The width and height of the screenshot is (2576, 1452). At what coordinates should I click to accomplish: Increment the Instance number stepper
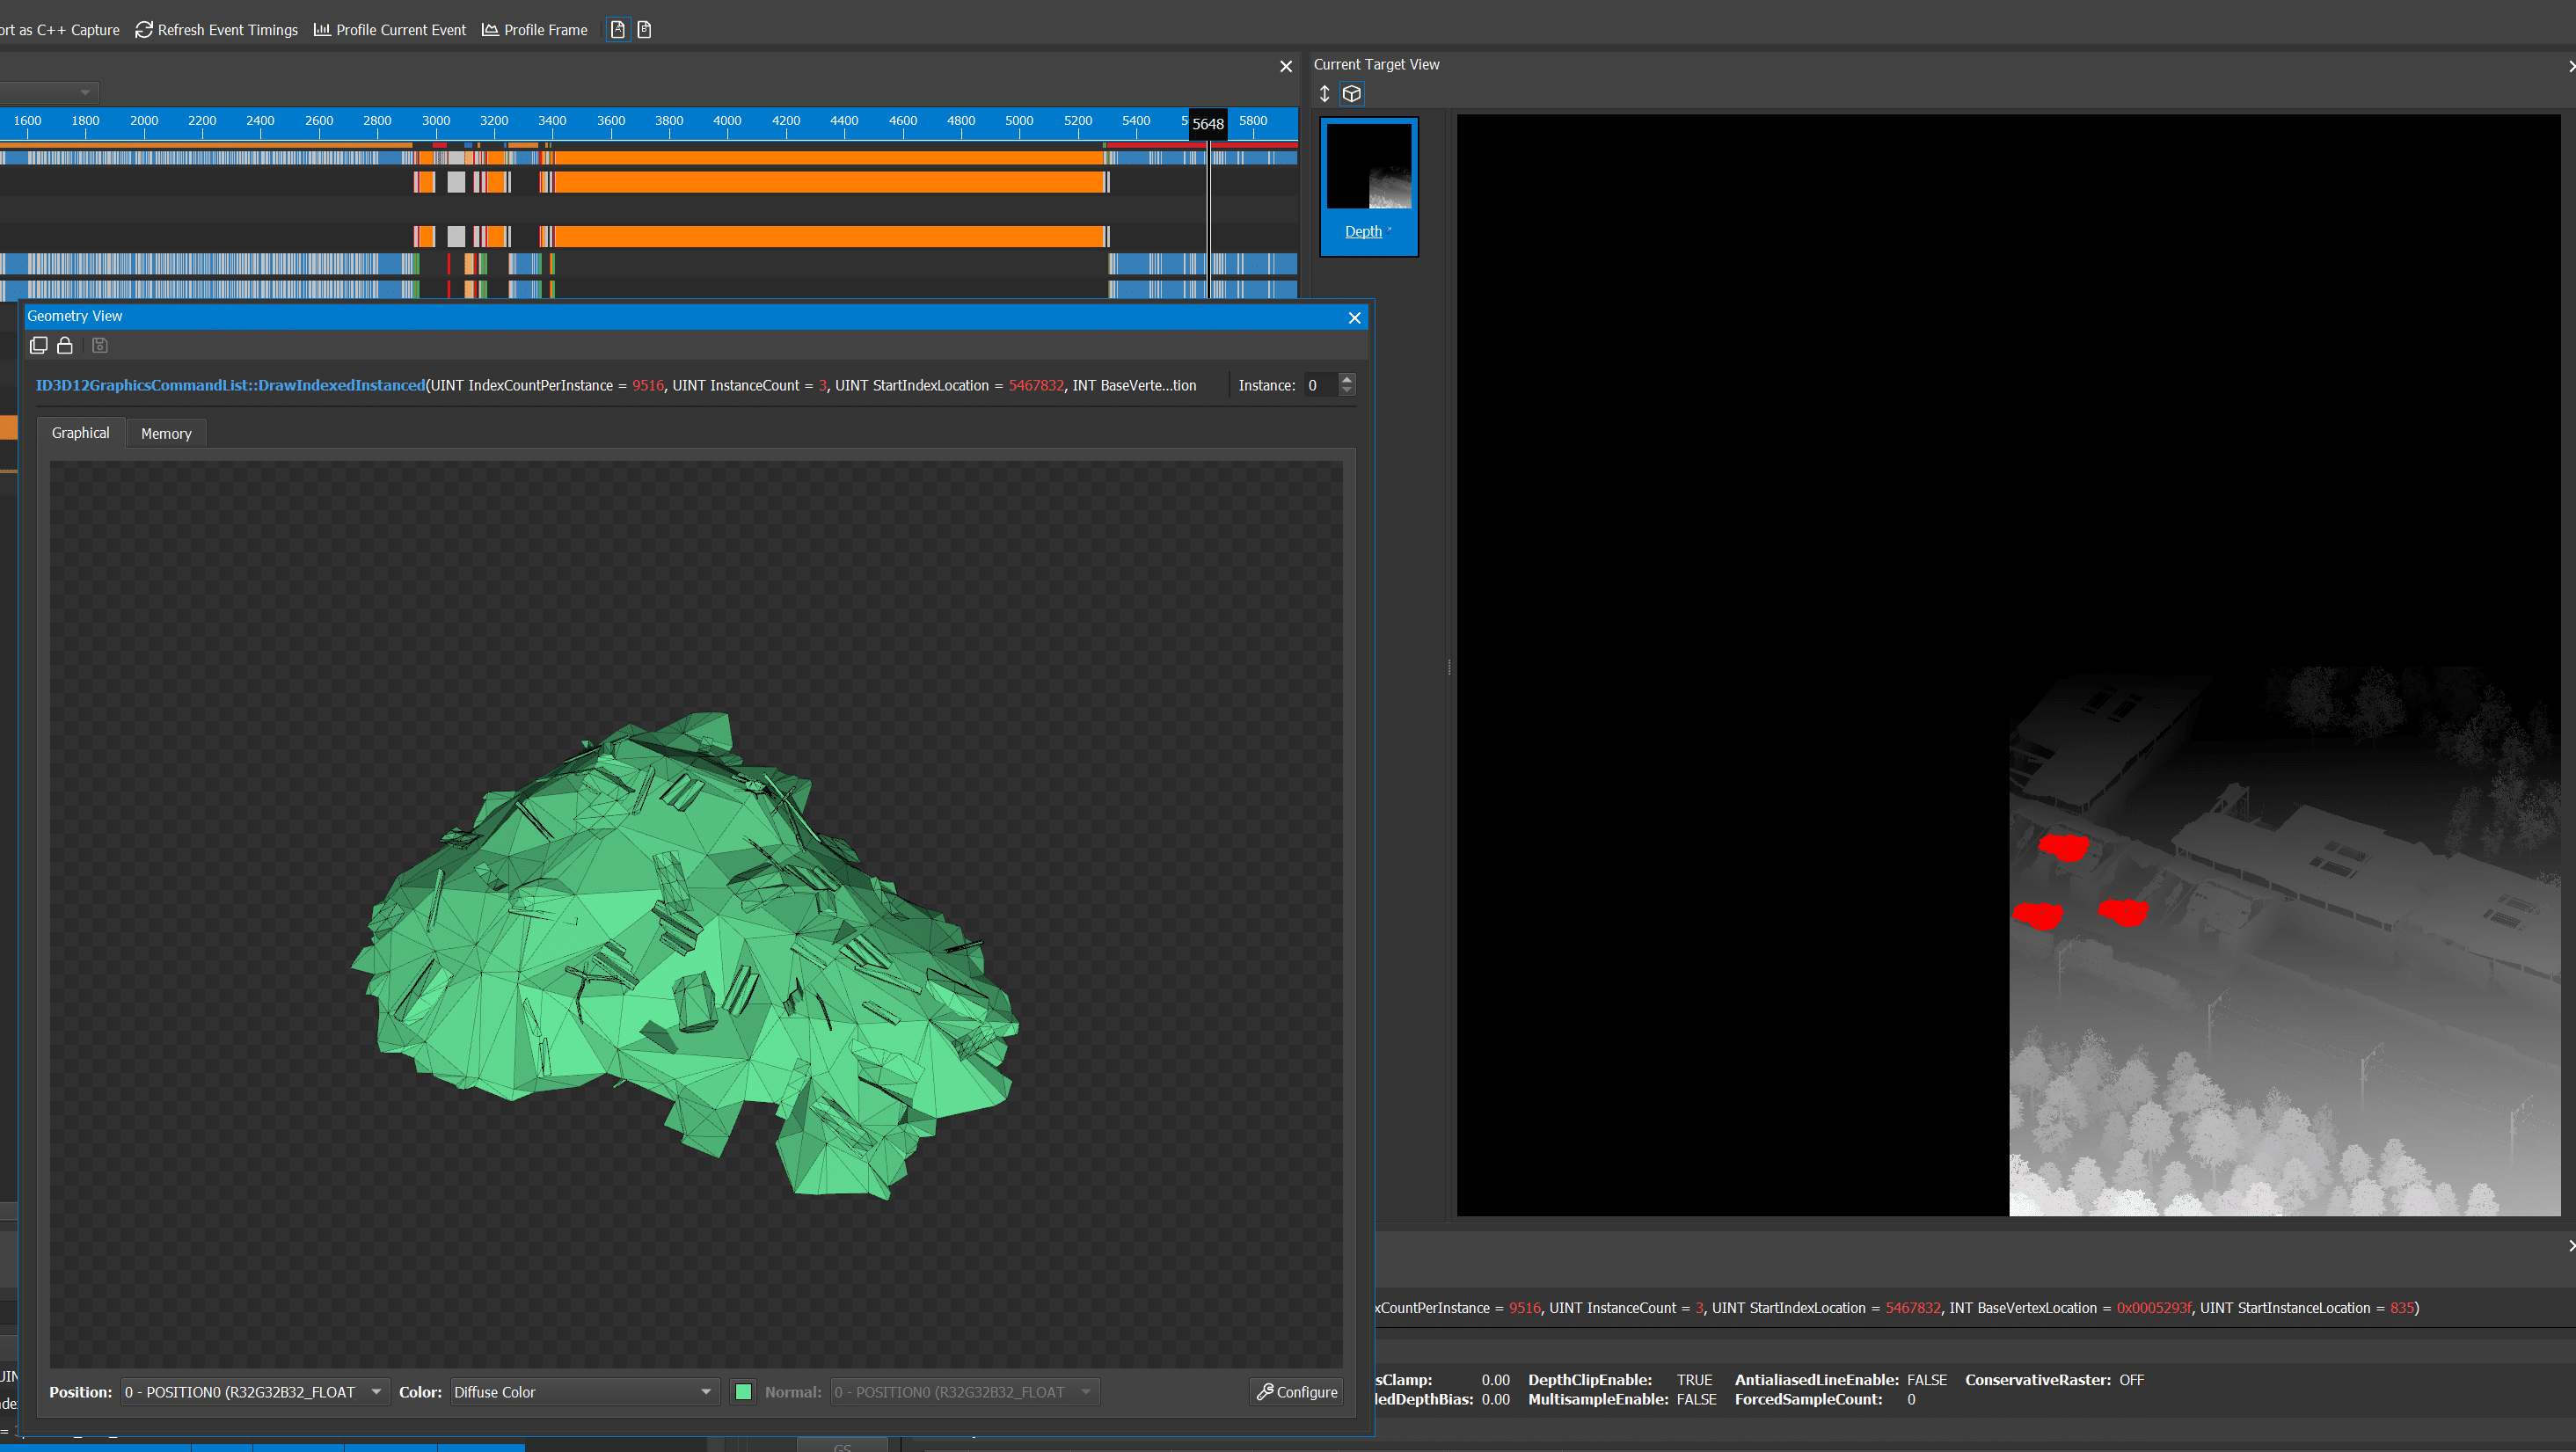coord(1347,379)
